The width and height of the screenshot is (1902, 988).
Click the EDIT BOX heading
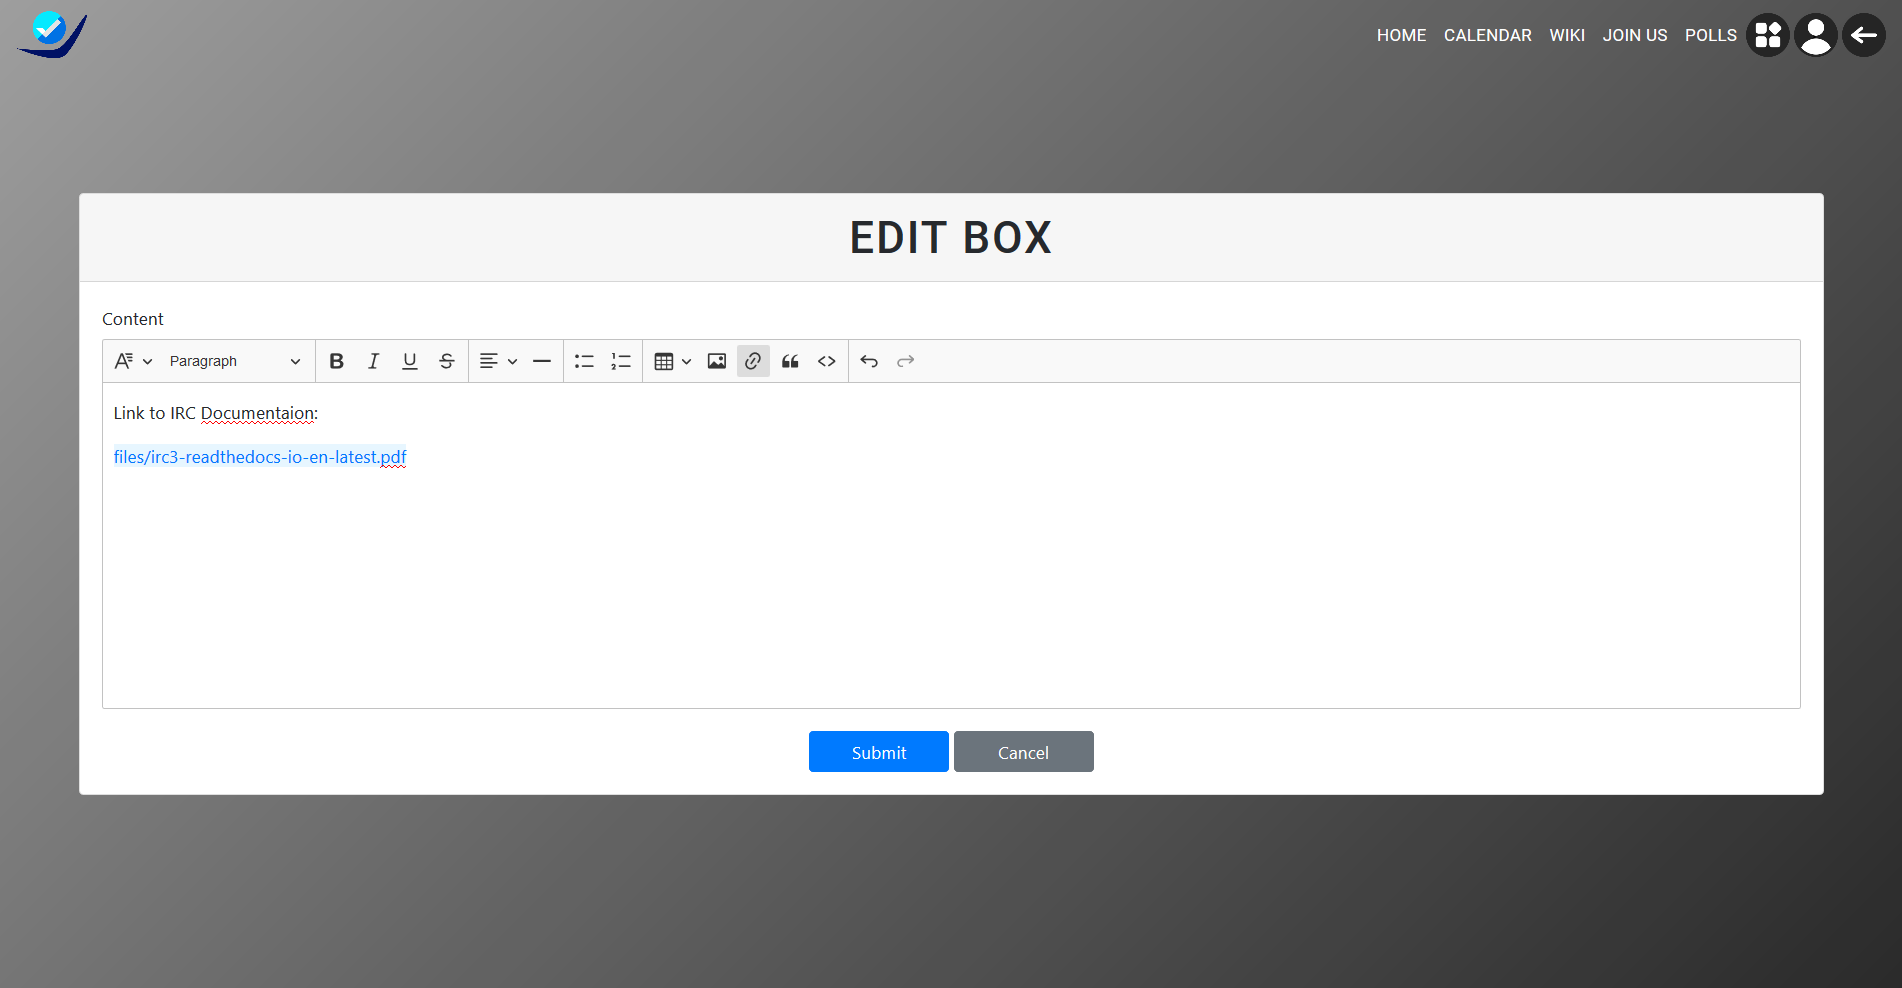pyautogui.click(x=951, y=238)
